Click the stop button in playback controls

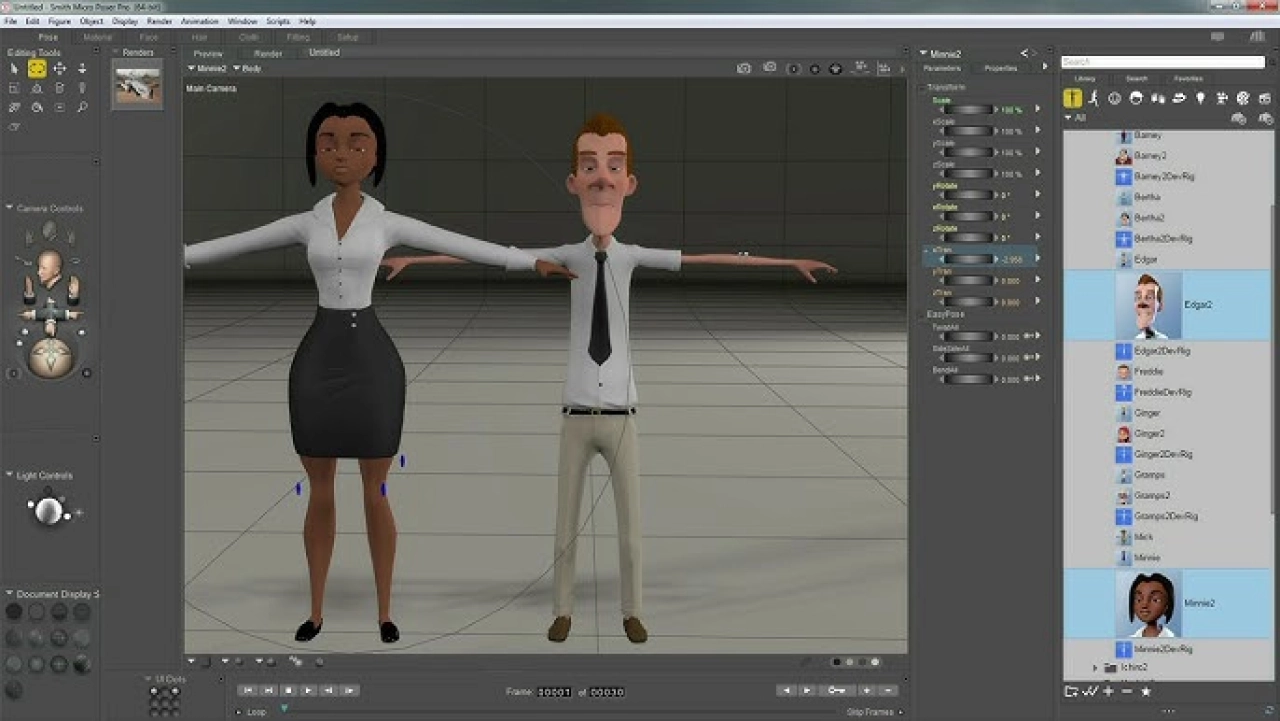[x=288, y=690]
